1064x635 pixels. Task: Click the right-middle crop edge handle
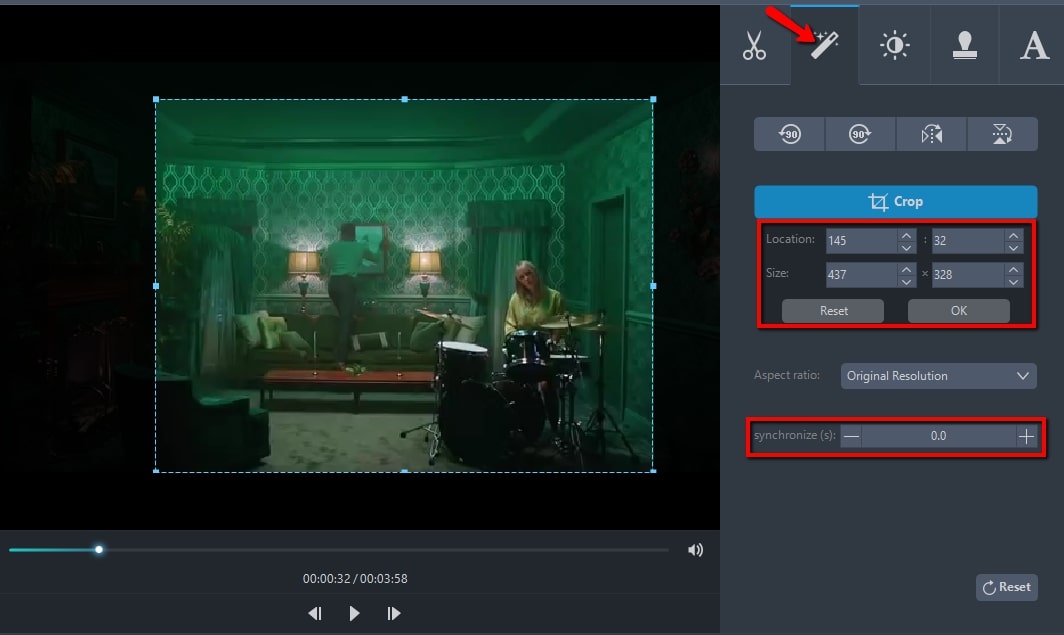pos(653,286)
